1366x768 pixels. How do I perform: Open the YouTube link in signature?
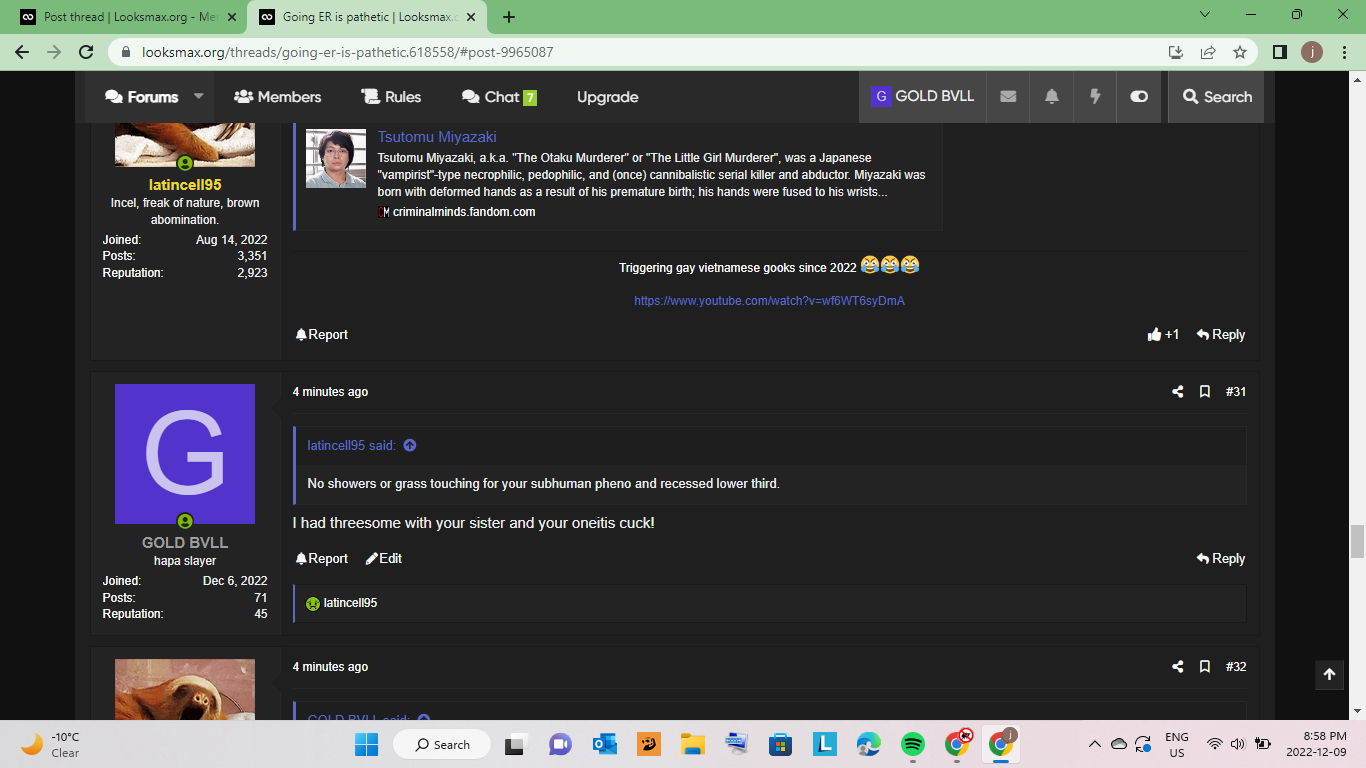click(769, 301)
